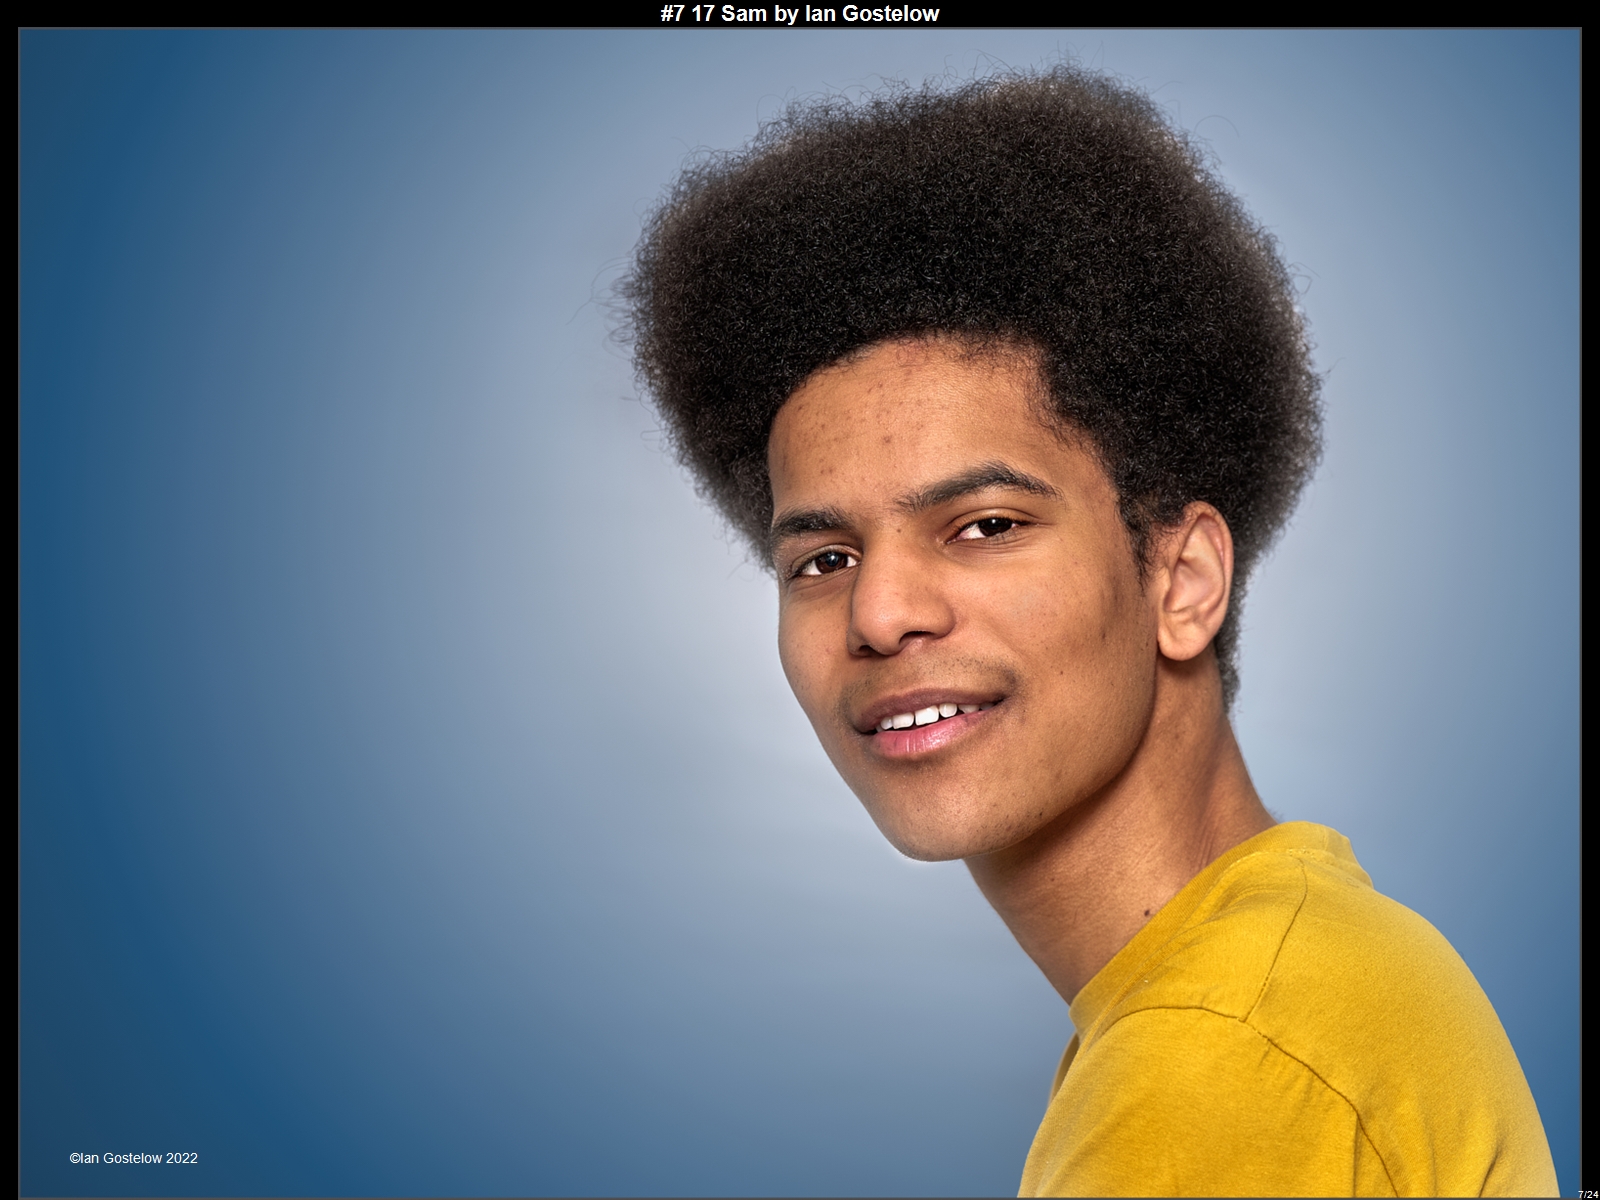This screenshot has width=1600, height=1200.
Task: Select the name "Ian Gostelow" in the title
Action: click(x=871, y=13)
